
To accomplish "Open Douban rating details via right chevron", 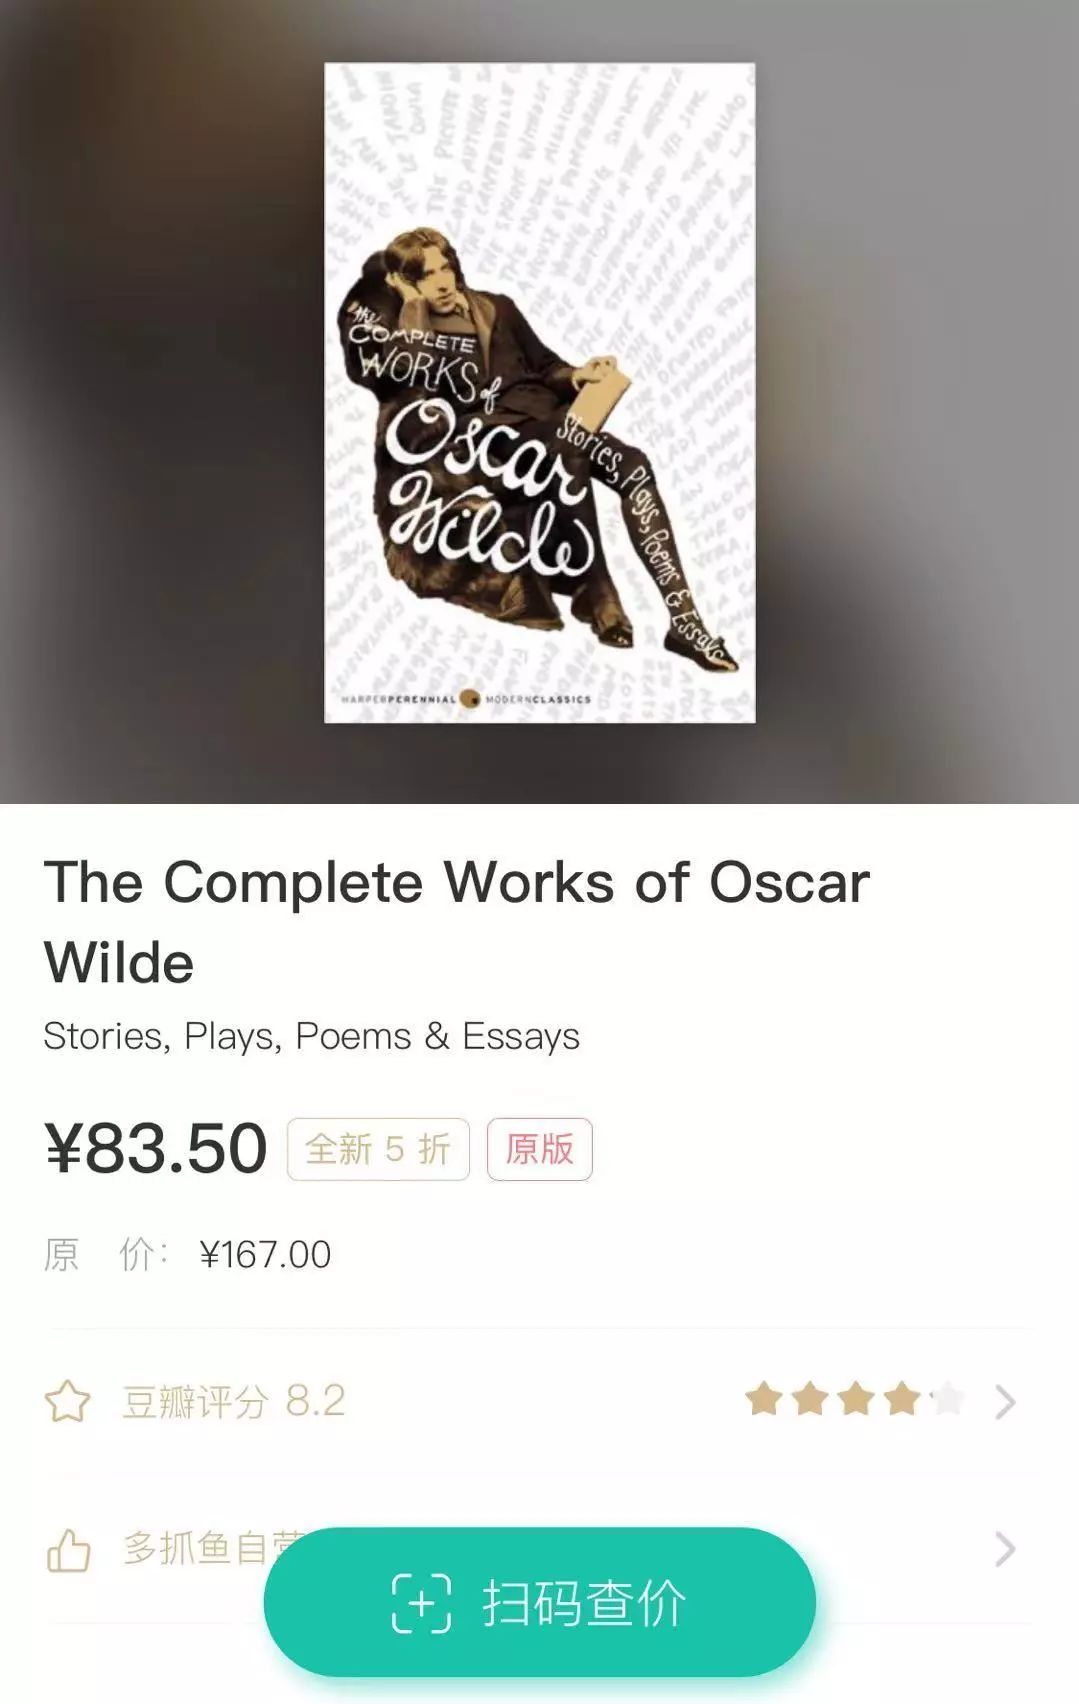I will 1005,1402.
